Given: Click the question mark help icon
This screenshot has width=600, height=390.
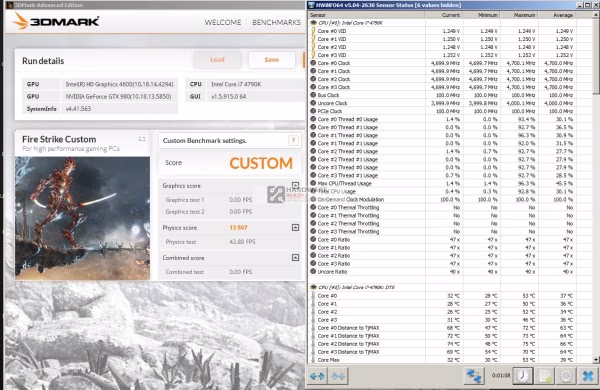Looking at the screenshot, I should (293, 140).
